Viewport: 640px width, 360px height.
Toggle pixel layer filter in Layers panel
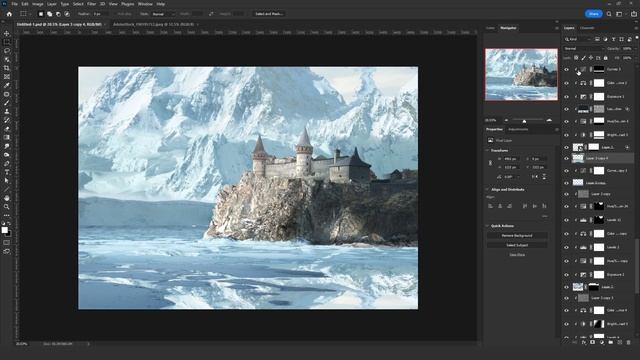(597, 39)
